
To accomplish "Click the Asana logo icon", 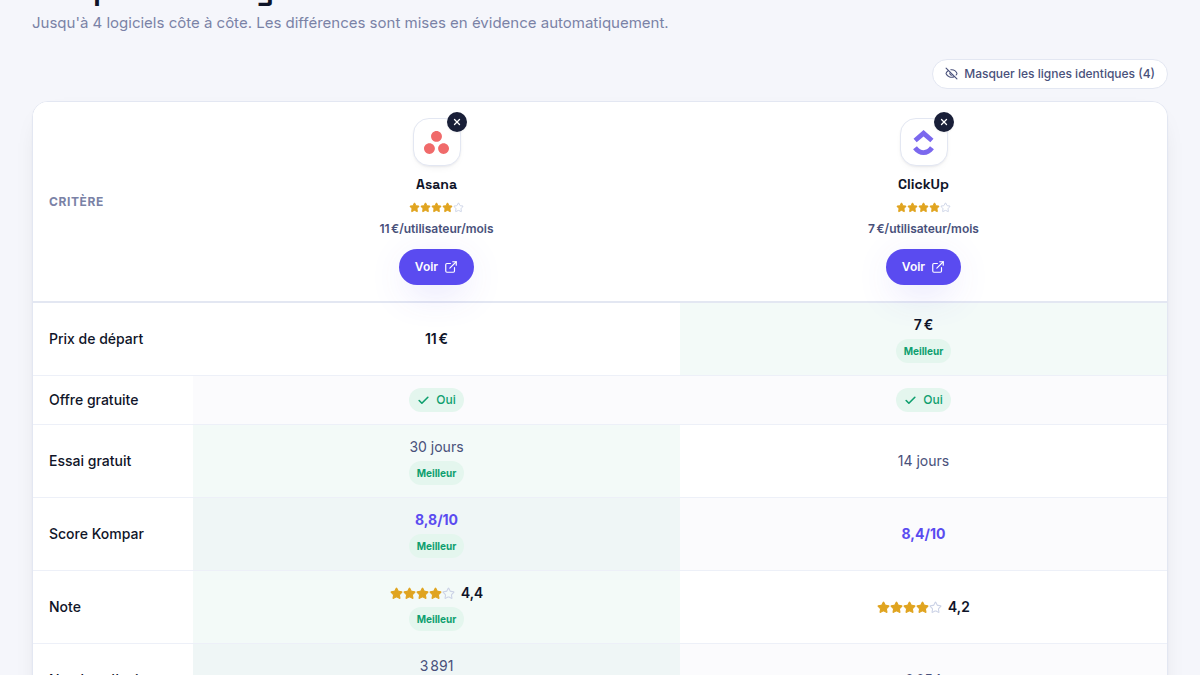I will coord(437,142).
